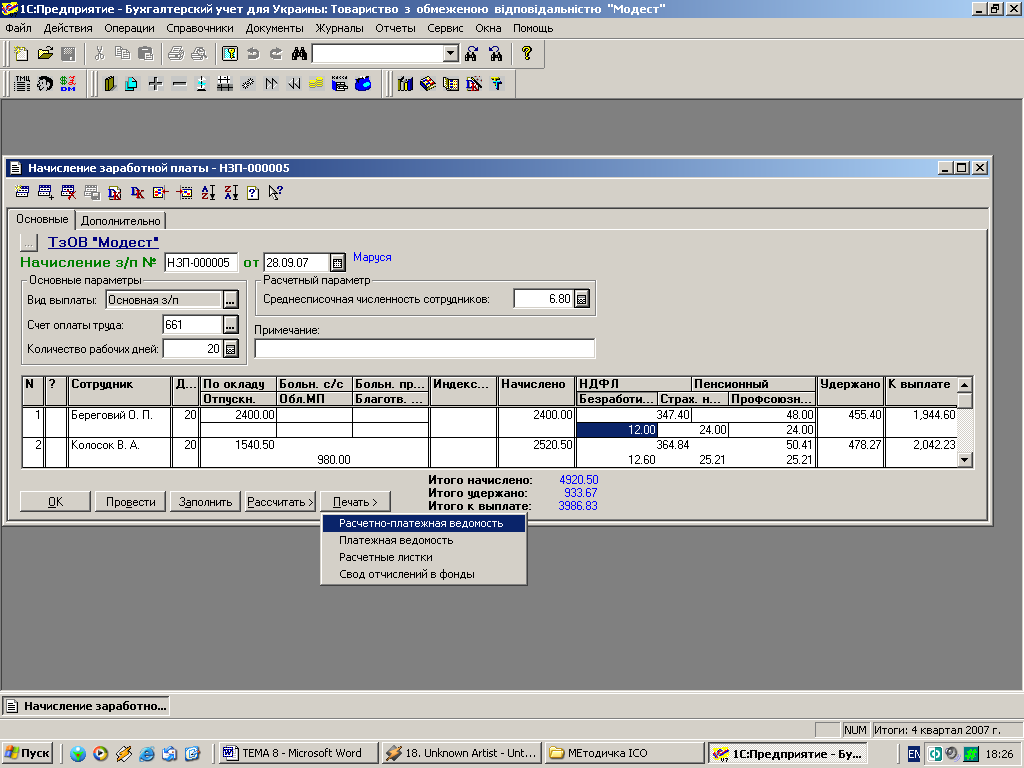Click the Заполнить button

[206, 502]
